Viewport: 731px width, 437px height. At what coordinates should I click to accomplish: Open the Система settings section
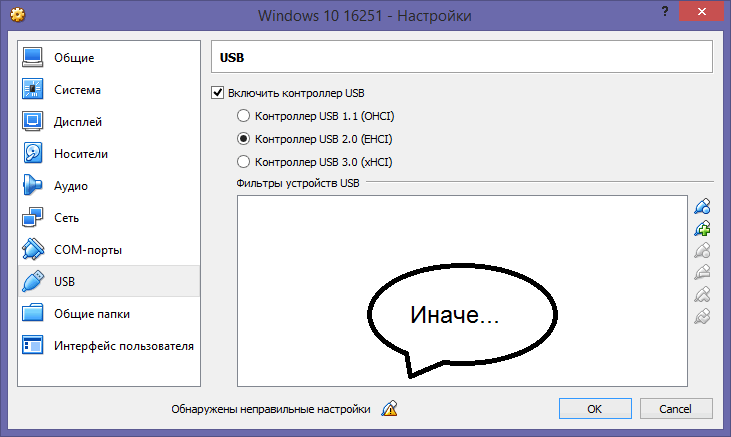click(109, 90)
